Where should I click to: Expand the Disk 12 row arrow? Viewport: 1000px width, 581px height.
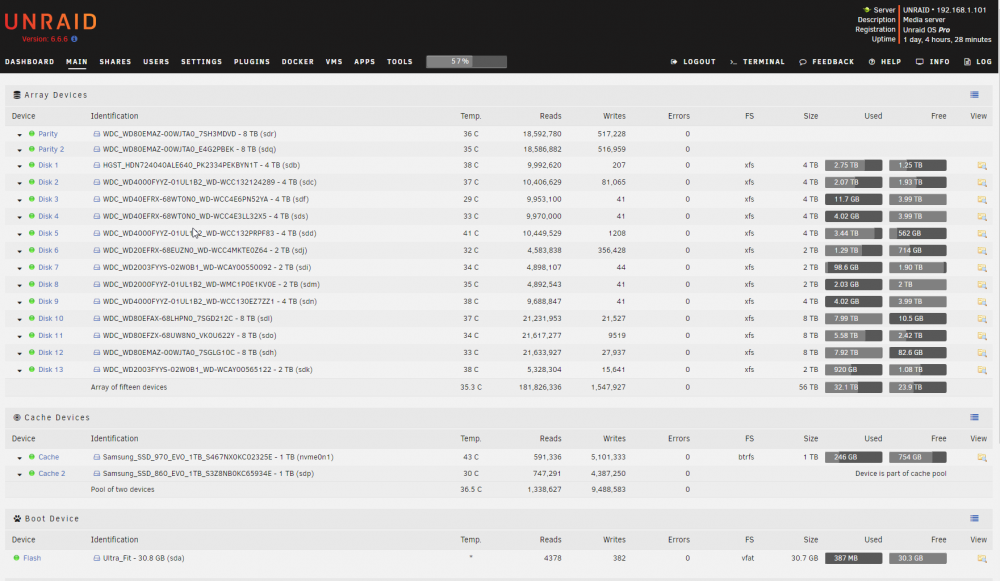click(20, 353)
